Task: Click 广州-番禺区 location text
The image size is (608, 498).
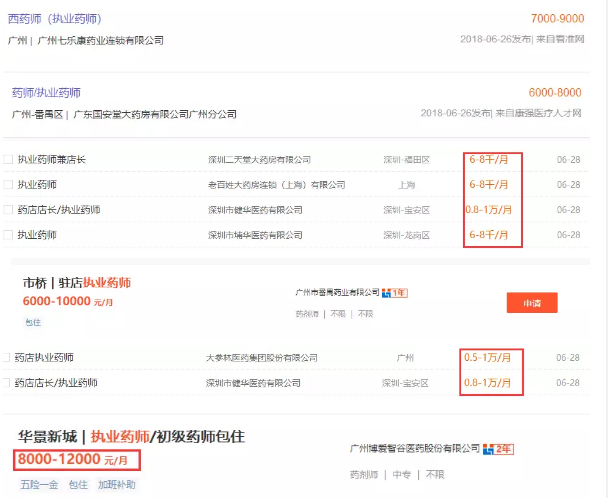Action: tap(37, 114)
